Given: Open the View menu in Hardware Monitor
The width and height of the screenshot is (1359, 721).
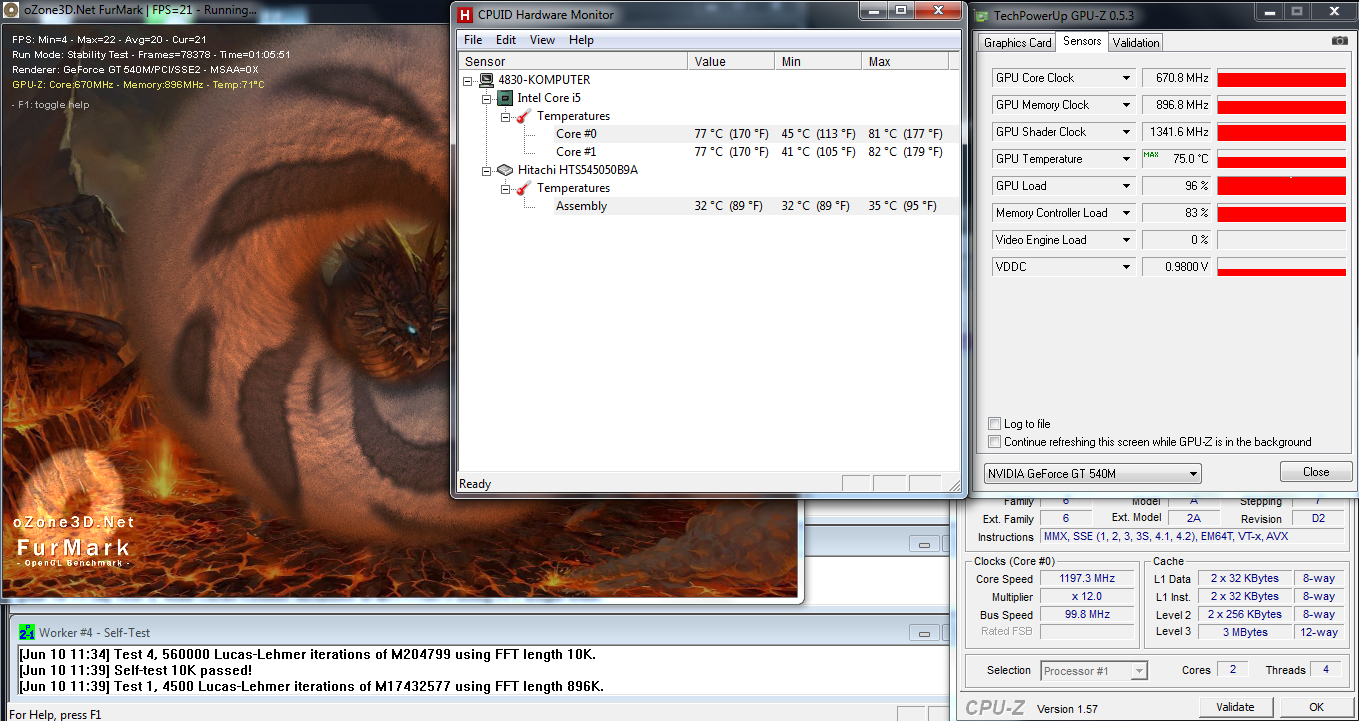Looking at the screenshot, I should coord(542,40).
